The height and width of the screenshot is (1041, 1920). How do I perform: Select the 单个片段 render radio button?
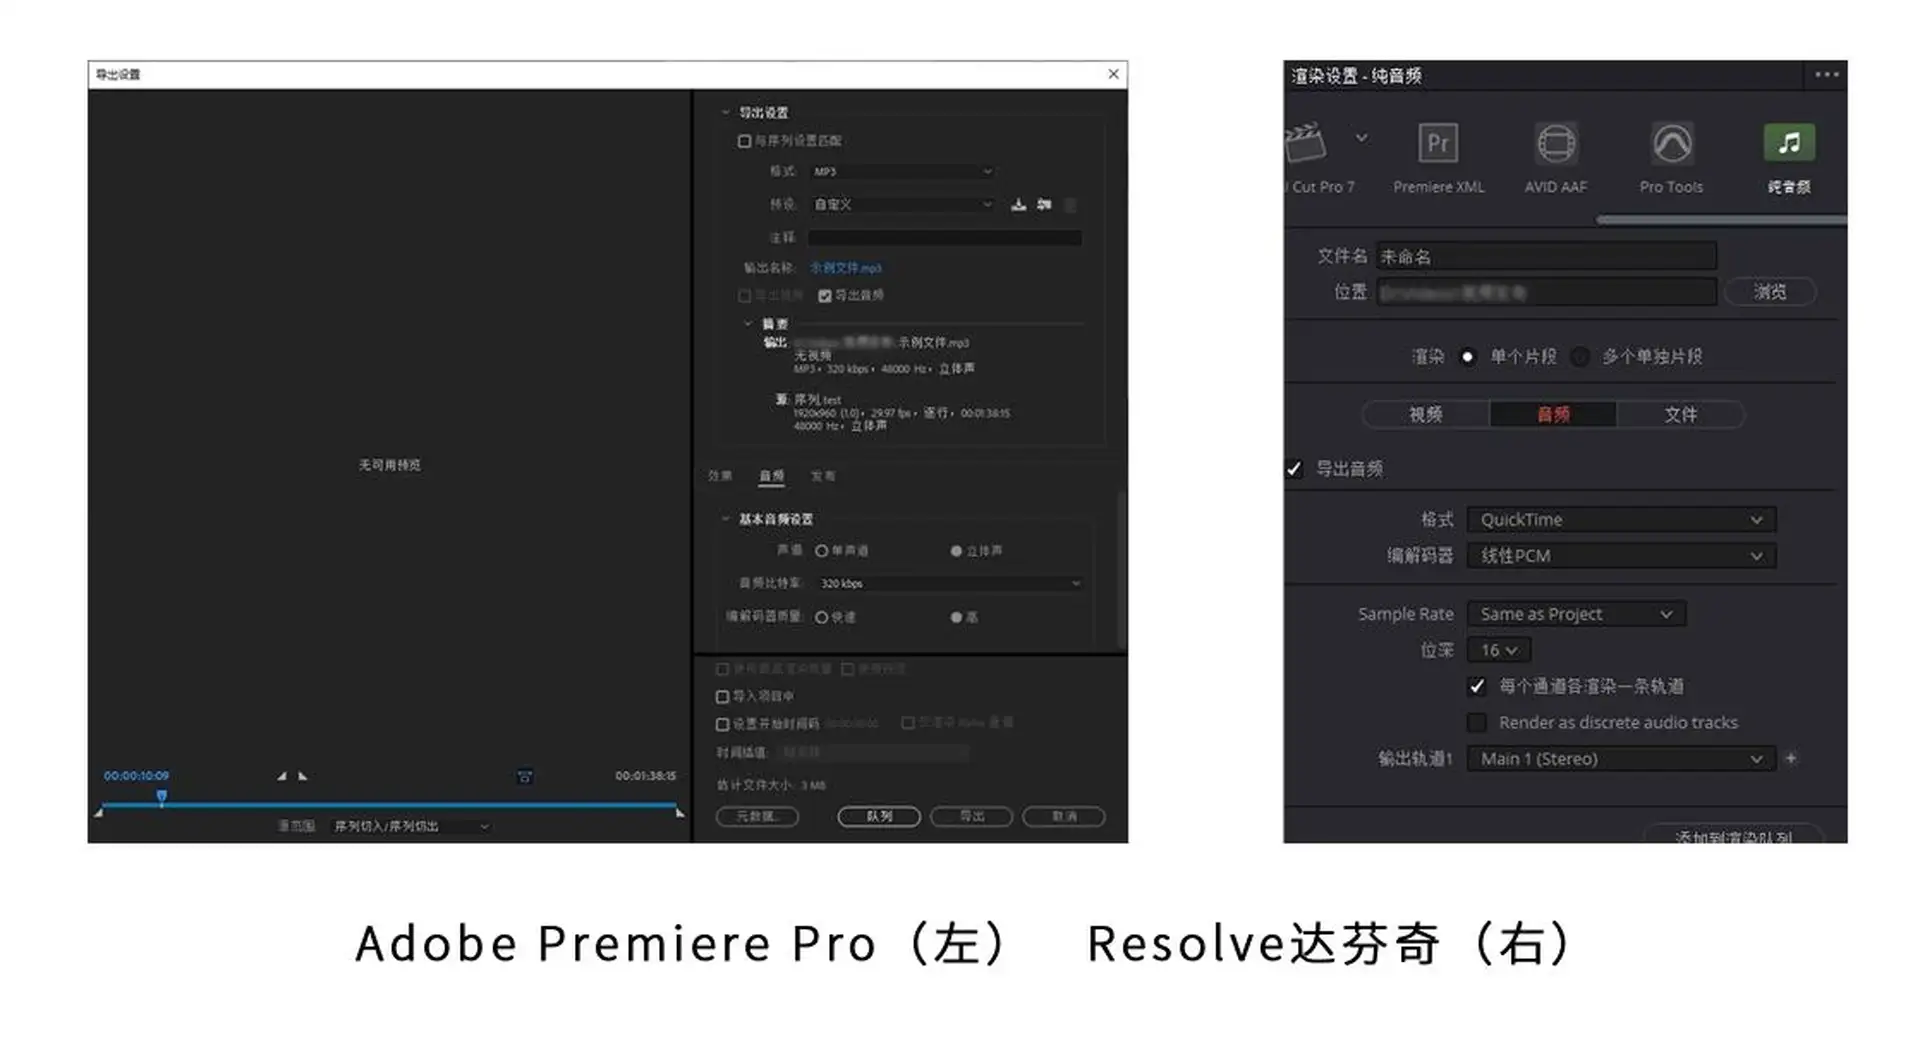click(x=1467, y=356)
